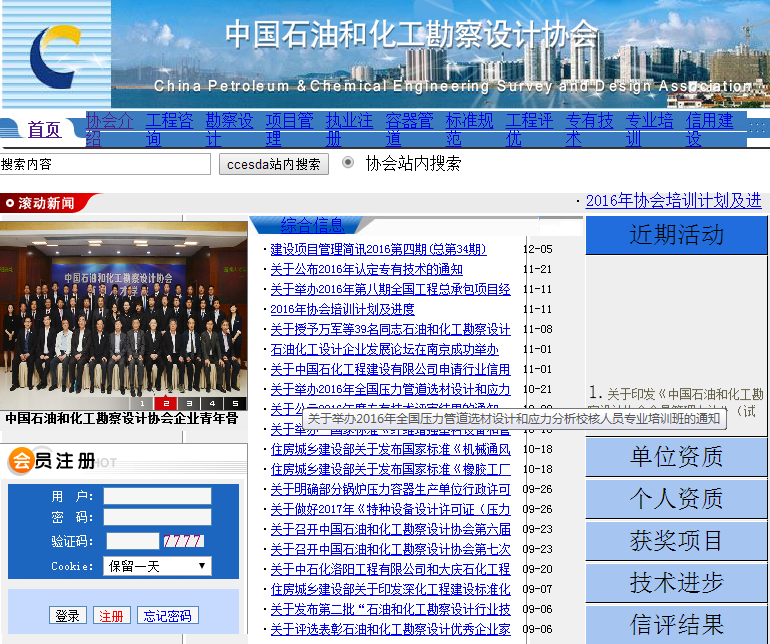The width and height of the screenshot is (770, 644).
Task: Open link 住房城乡建设部关于印发深化工程建设标准化
Action: point(390,589)
